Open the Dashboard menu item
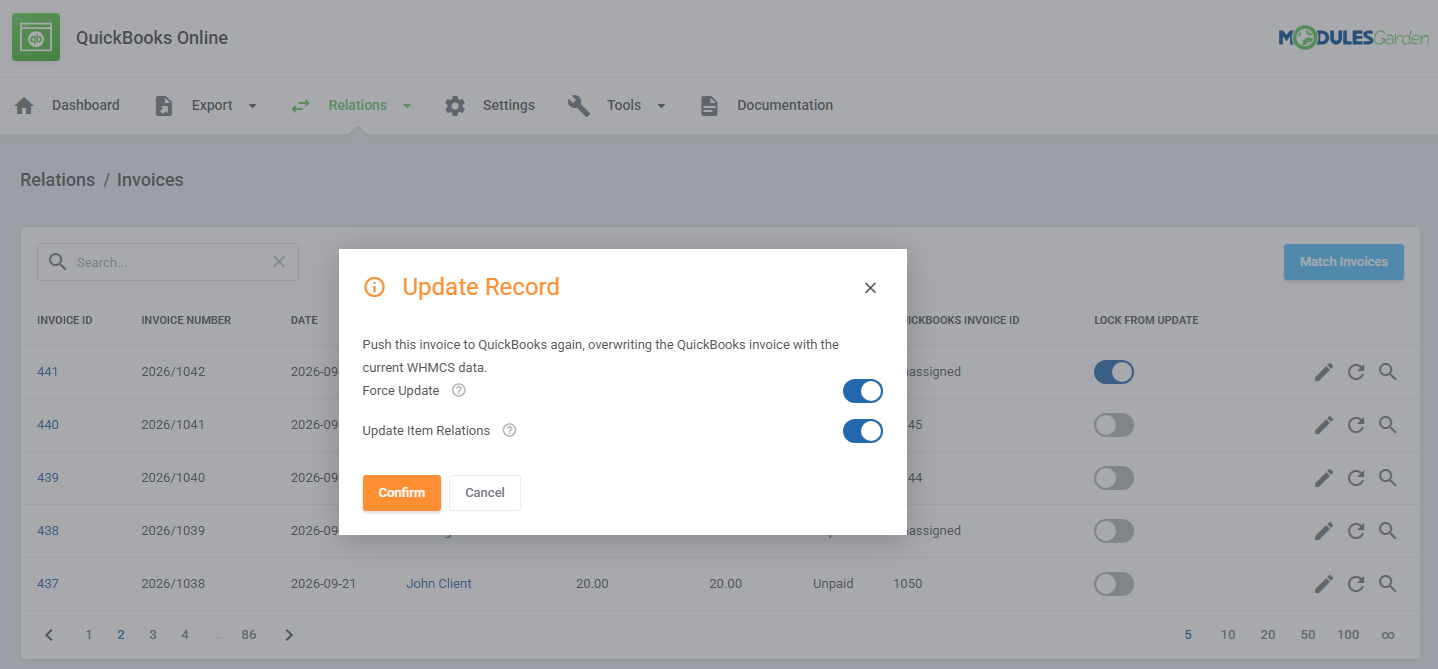Viewport: 1438px width, 669px height. (86, 105)
